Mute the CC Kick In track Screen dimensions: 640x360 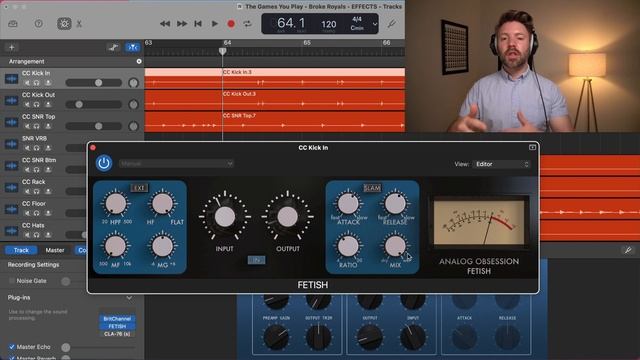coord(27,83)
